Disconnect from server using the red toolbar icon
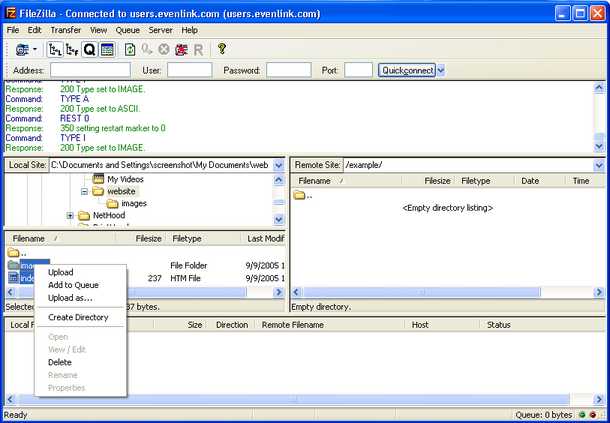 pyautogui.click(x=181, y=50)
